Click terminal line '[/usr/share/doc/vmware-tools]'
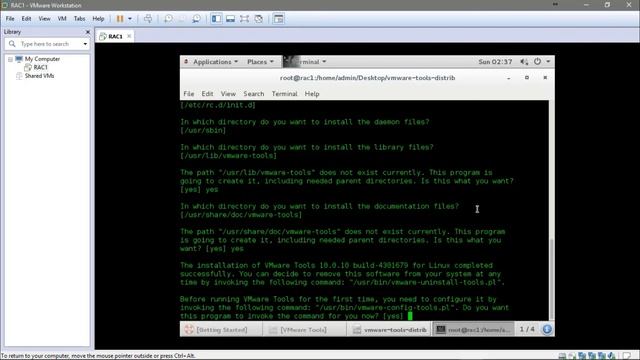 [x=241, y=215]
